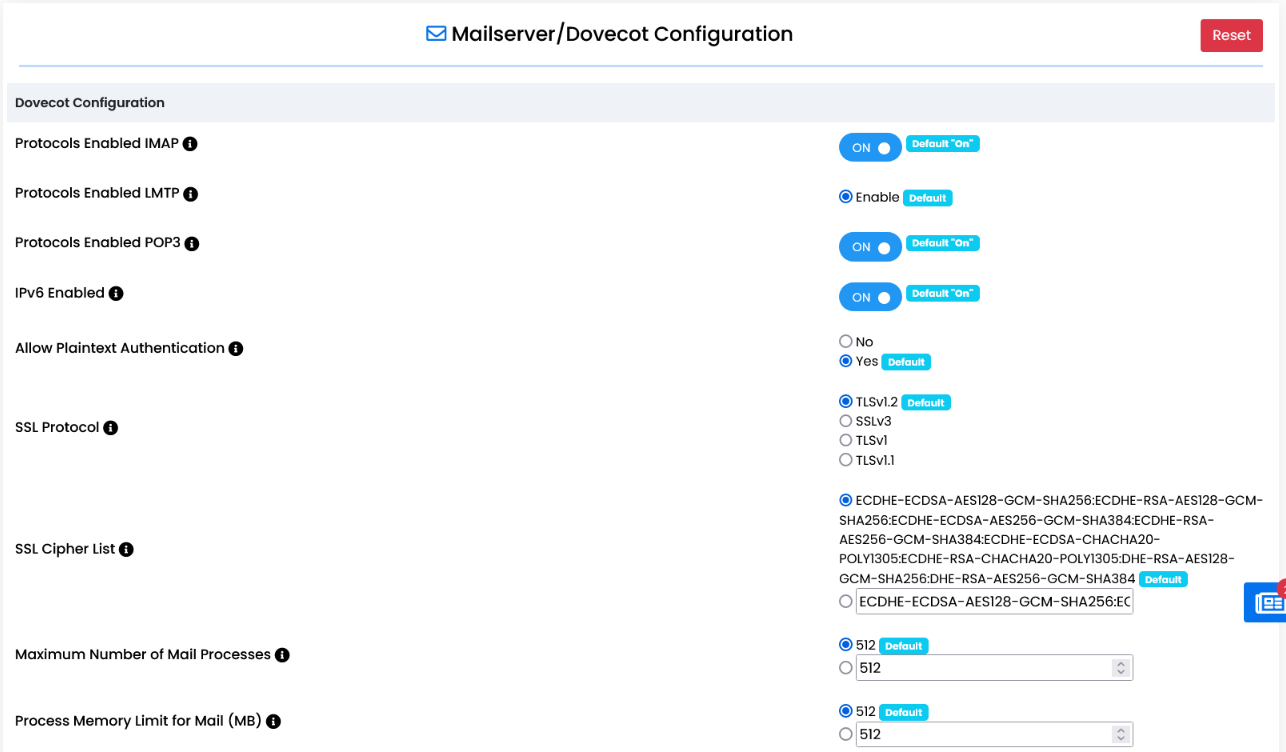
Task: Select SSLv3 as the SSL Protocol
Action: click(846, 421)
